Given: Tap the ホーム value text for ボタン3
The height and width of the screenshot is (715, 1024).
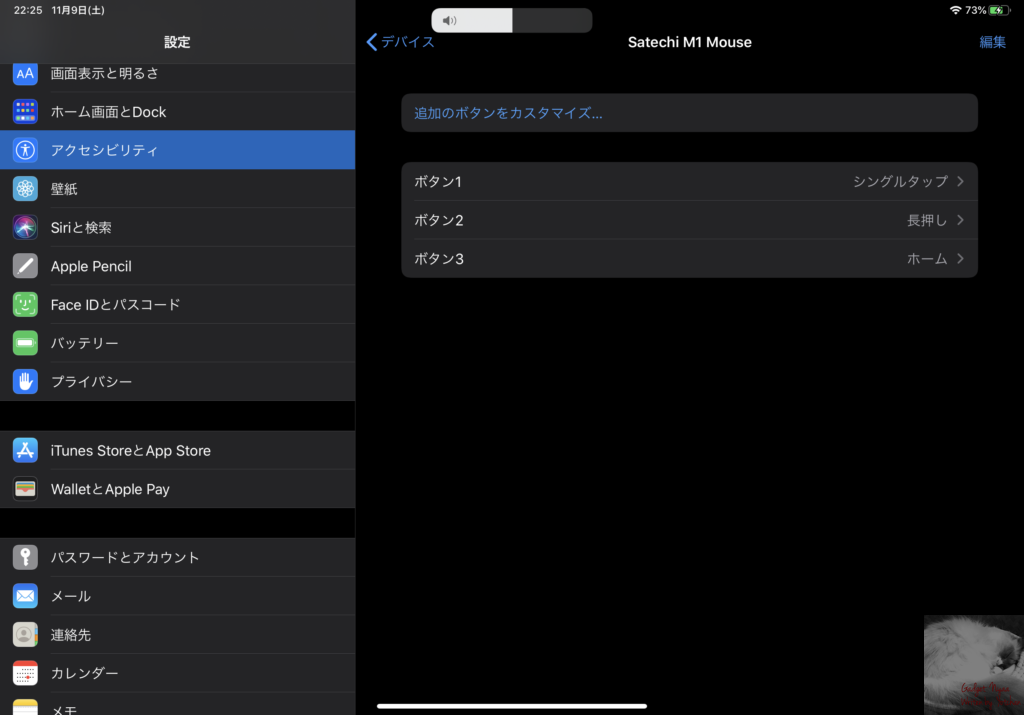Looking at the screenshot, I should [927, 259].
